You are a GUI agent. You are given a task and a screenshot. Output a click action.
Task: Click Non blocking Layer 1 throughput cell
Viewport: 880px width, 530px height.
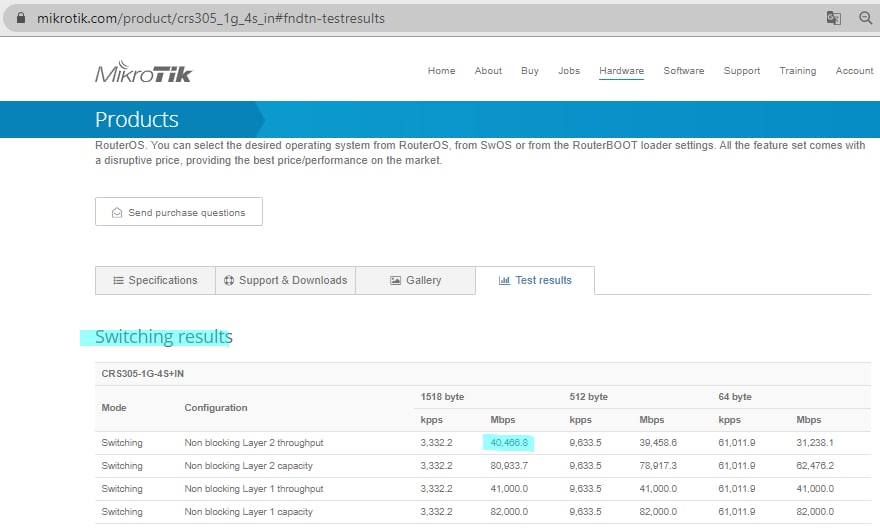(x=254, y=489)
